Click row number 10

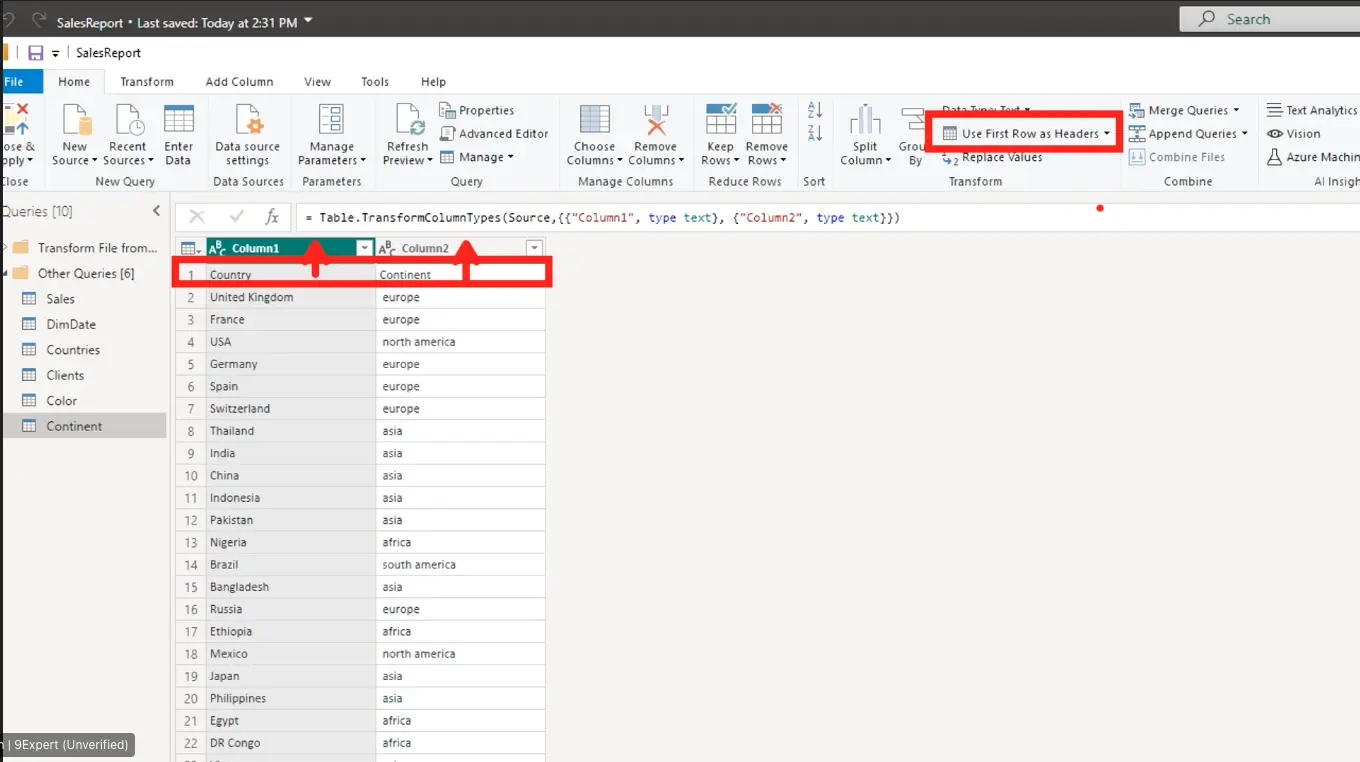tap(191, 475)
